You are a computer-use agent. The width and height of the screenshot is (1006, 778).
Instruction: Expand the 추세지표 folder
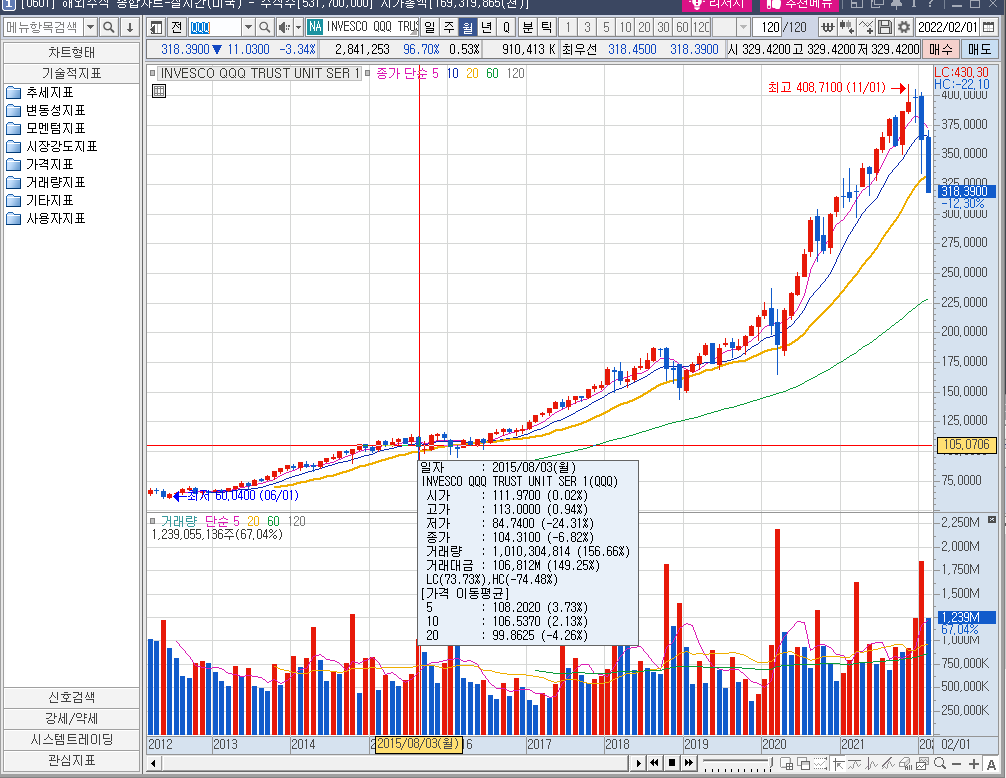[49, 92]
